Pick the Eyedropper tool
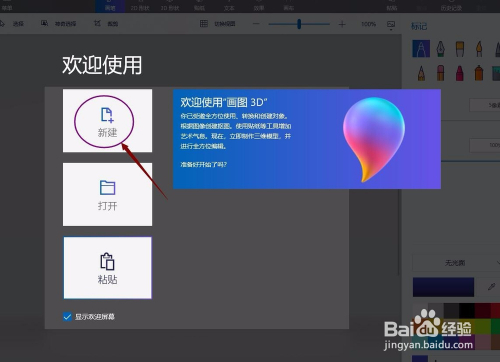Viewport: 500px width, 362px height. (x=491, y=287)
